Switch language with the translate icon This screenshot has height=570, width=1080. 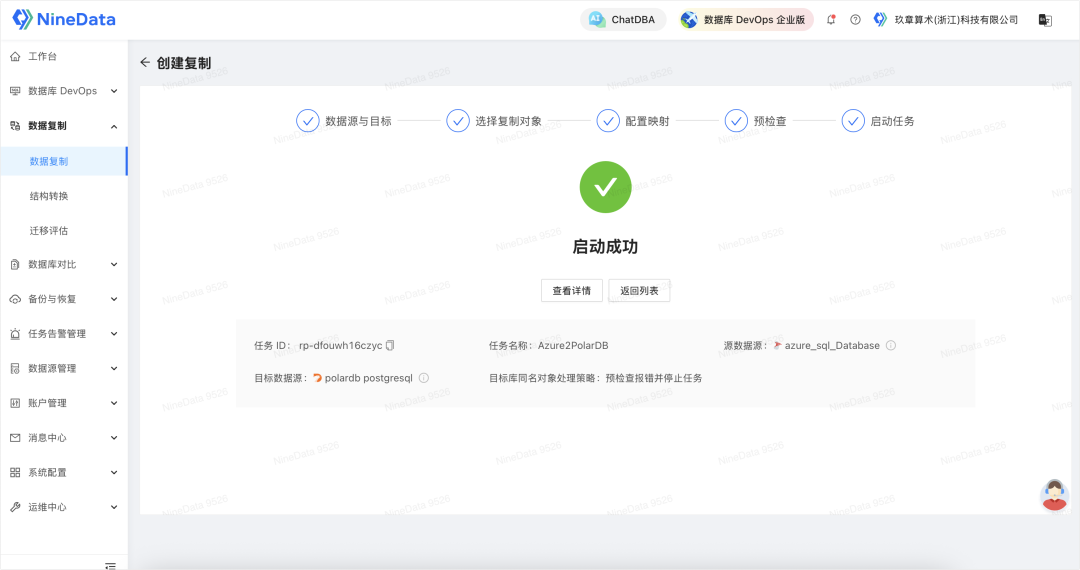coord(1045,20)
